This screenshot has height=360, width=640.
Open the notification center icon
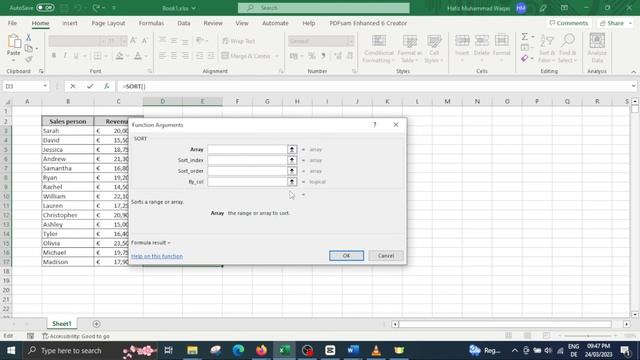point(625,350)
